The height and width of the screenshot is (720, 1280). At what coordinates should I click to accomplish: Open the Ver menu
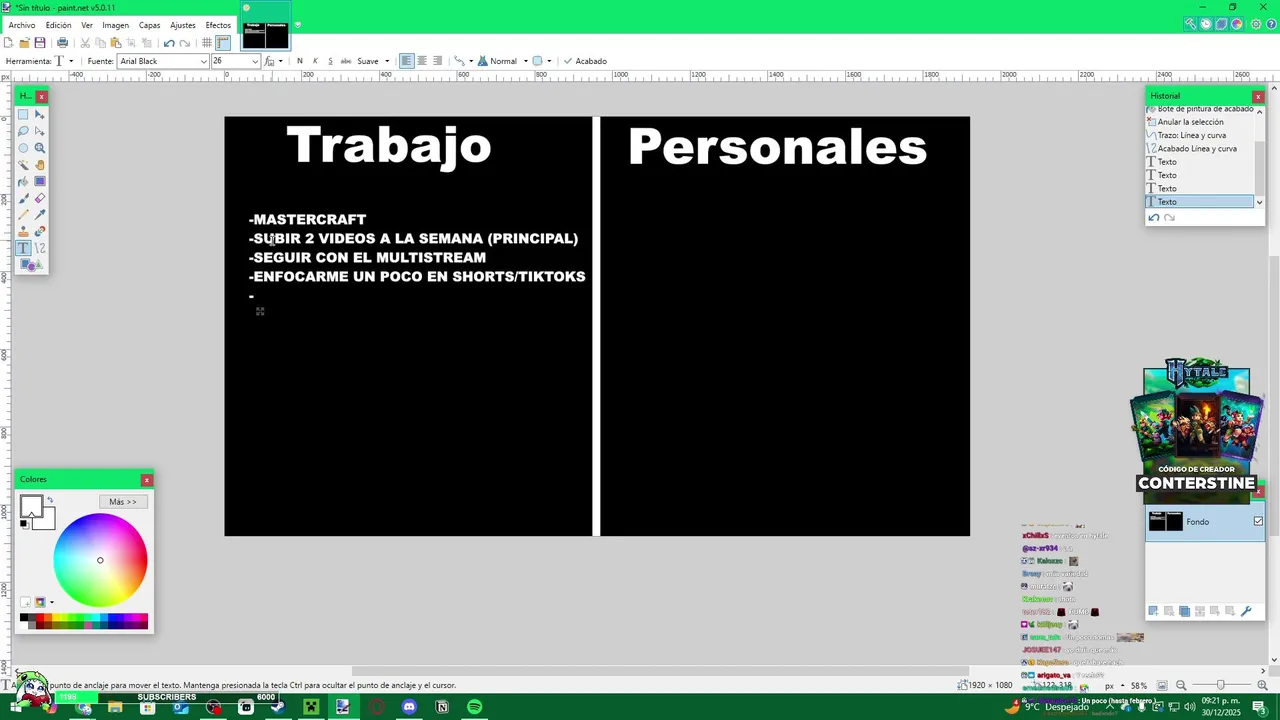(87, 25)
